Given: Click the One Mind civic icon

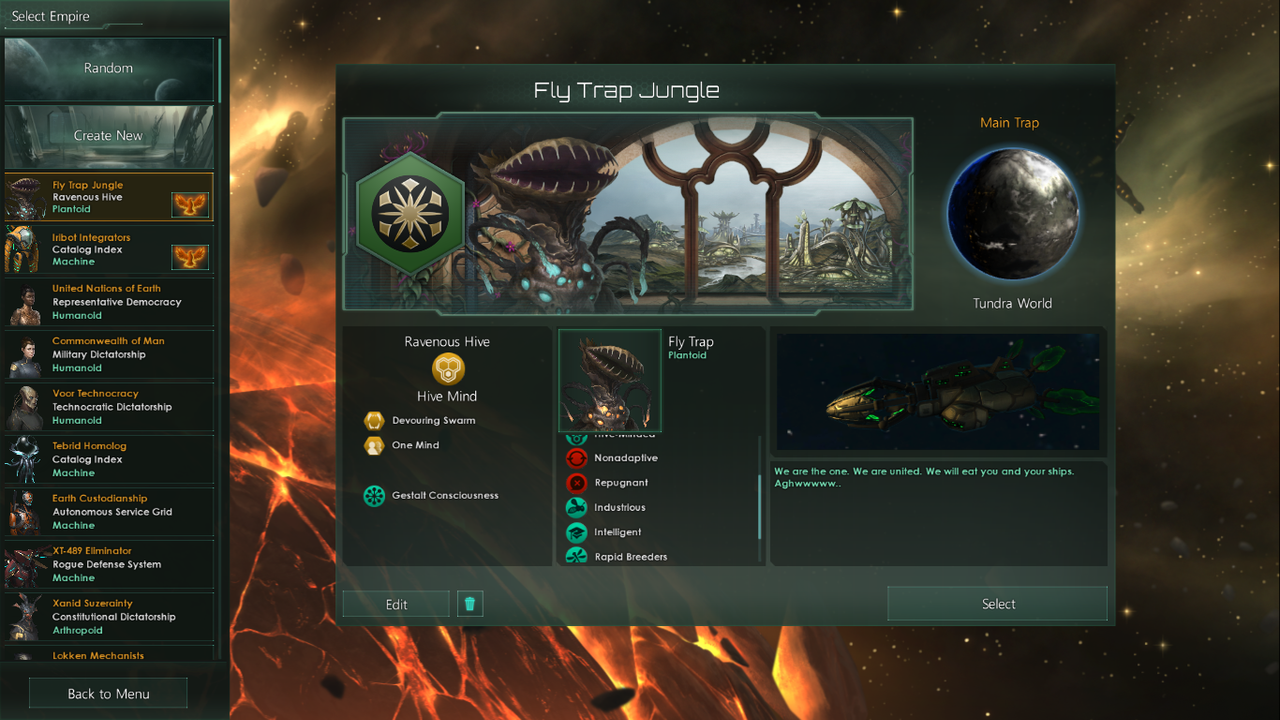Looking at the screenshot, I should pyautogui.click(x=374, y=446).
